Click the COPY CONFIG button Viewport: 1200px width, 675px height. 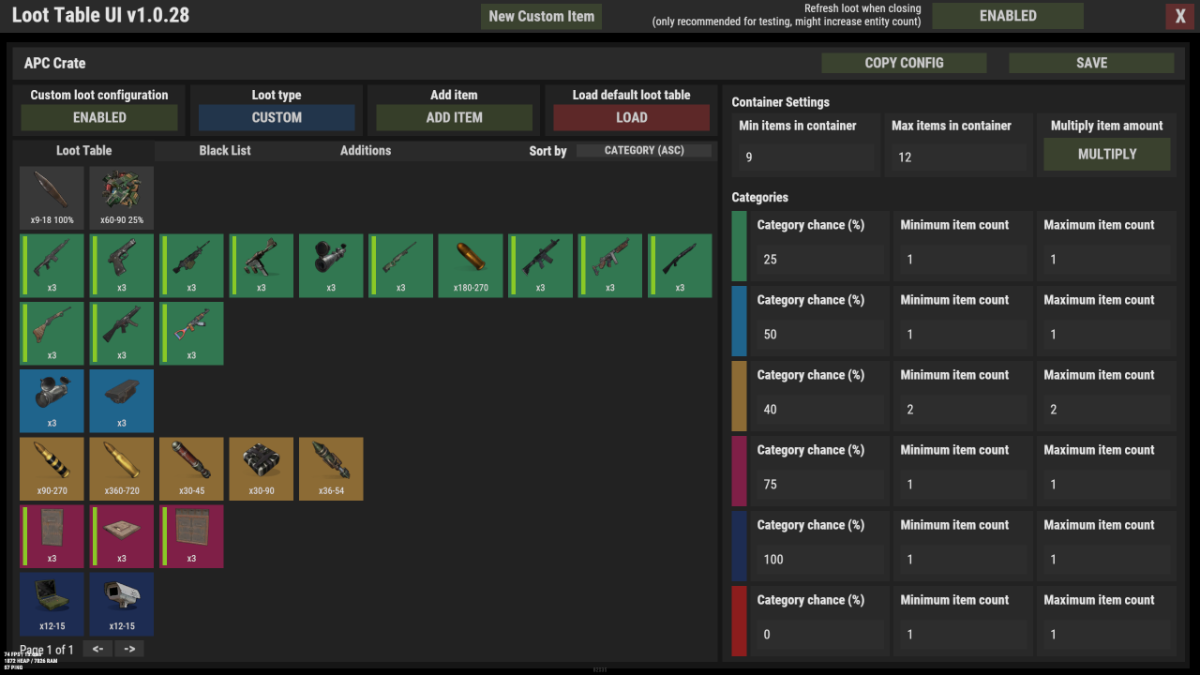coord(903,63)
